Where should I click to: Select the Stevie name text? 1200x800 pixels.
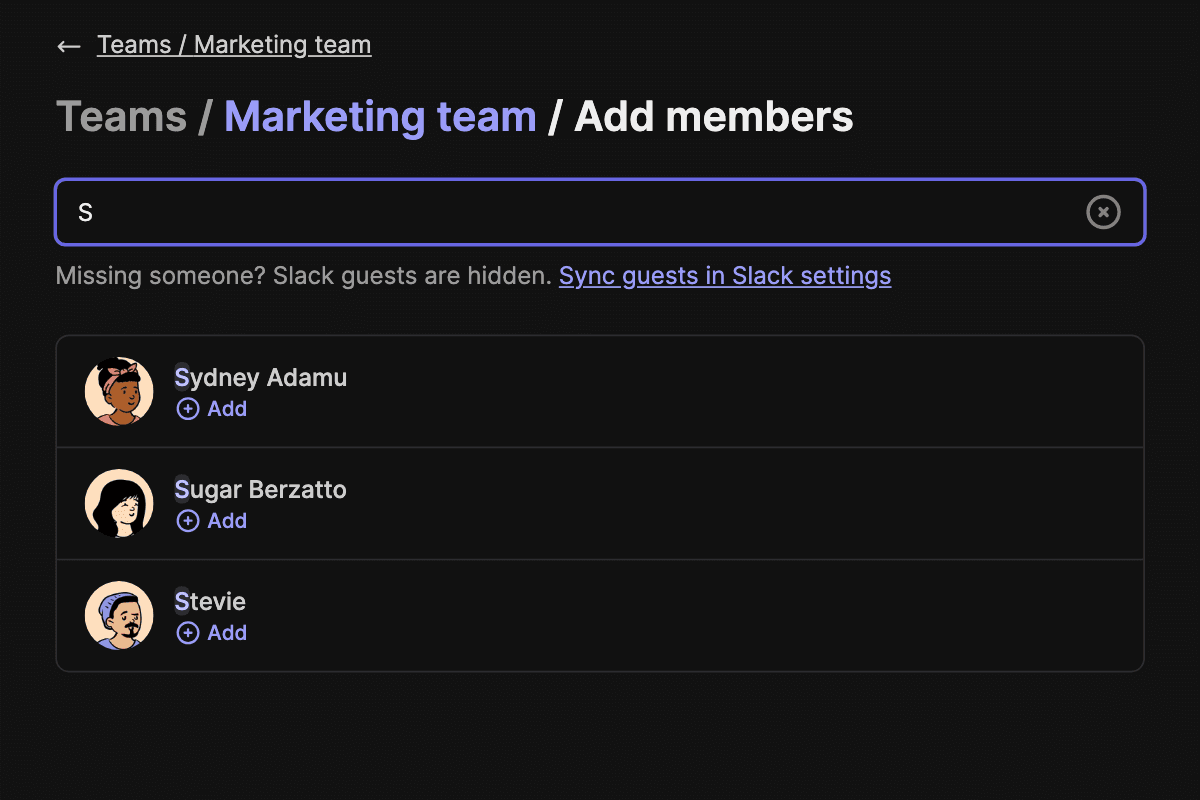point(210,602)
